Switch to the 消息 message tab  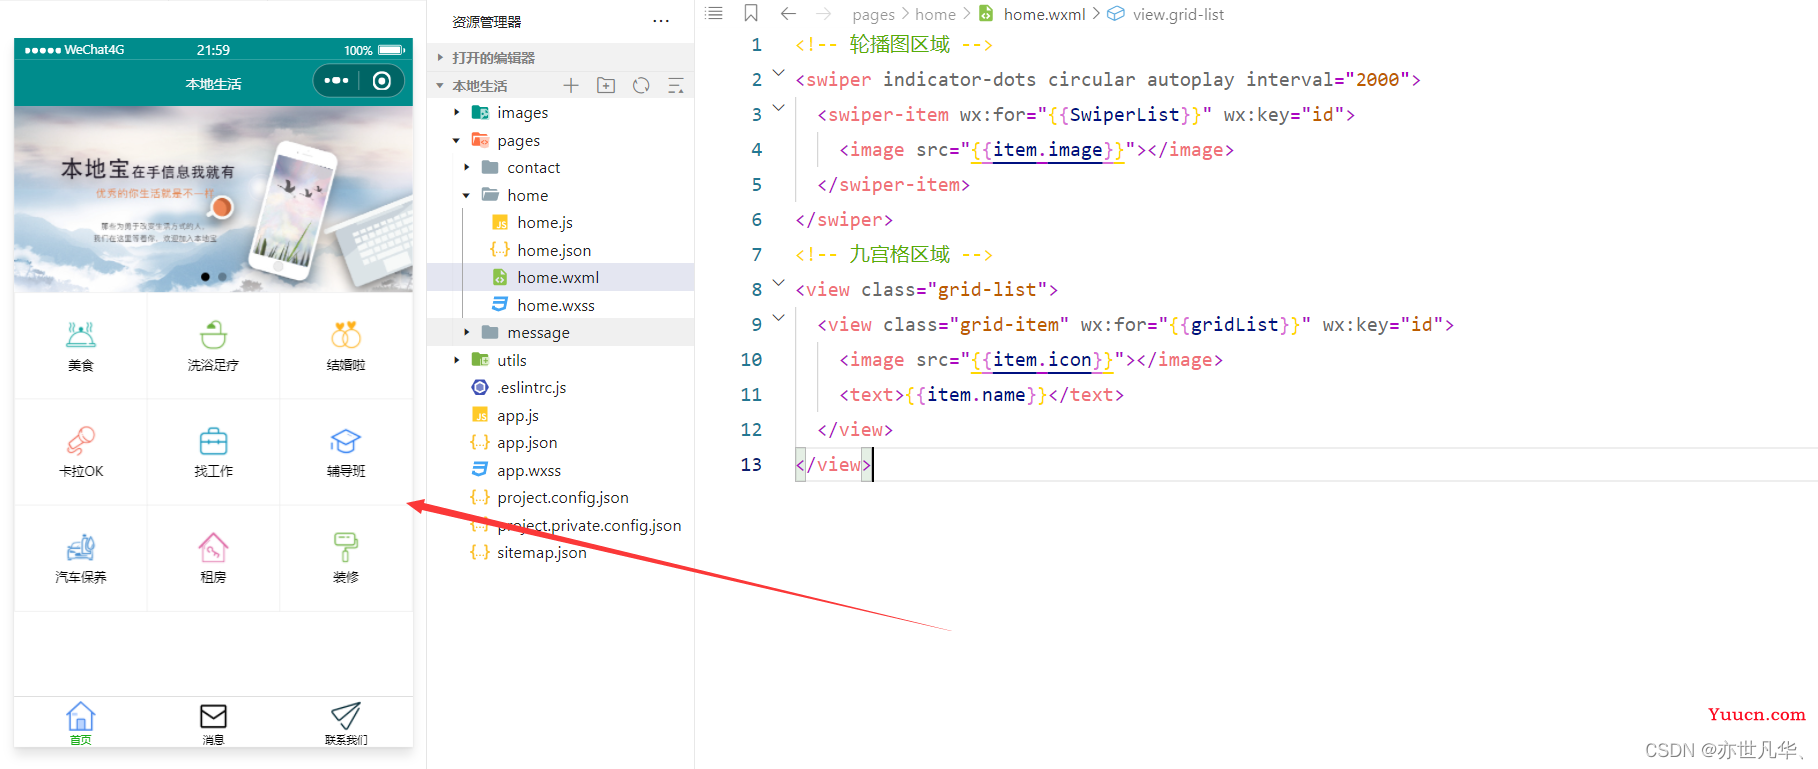213,723
